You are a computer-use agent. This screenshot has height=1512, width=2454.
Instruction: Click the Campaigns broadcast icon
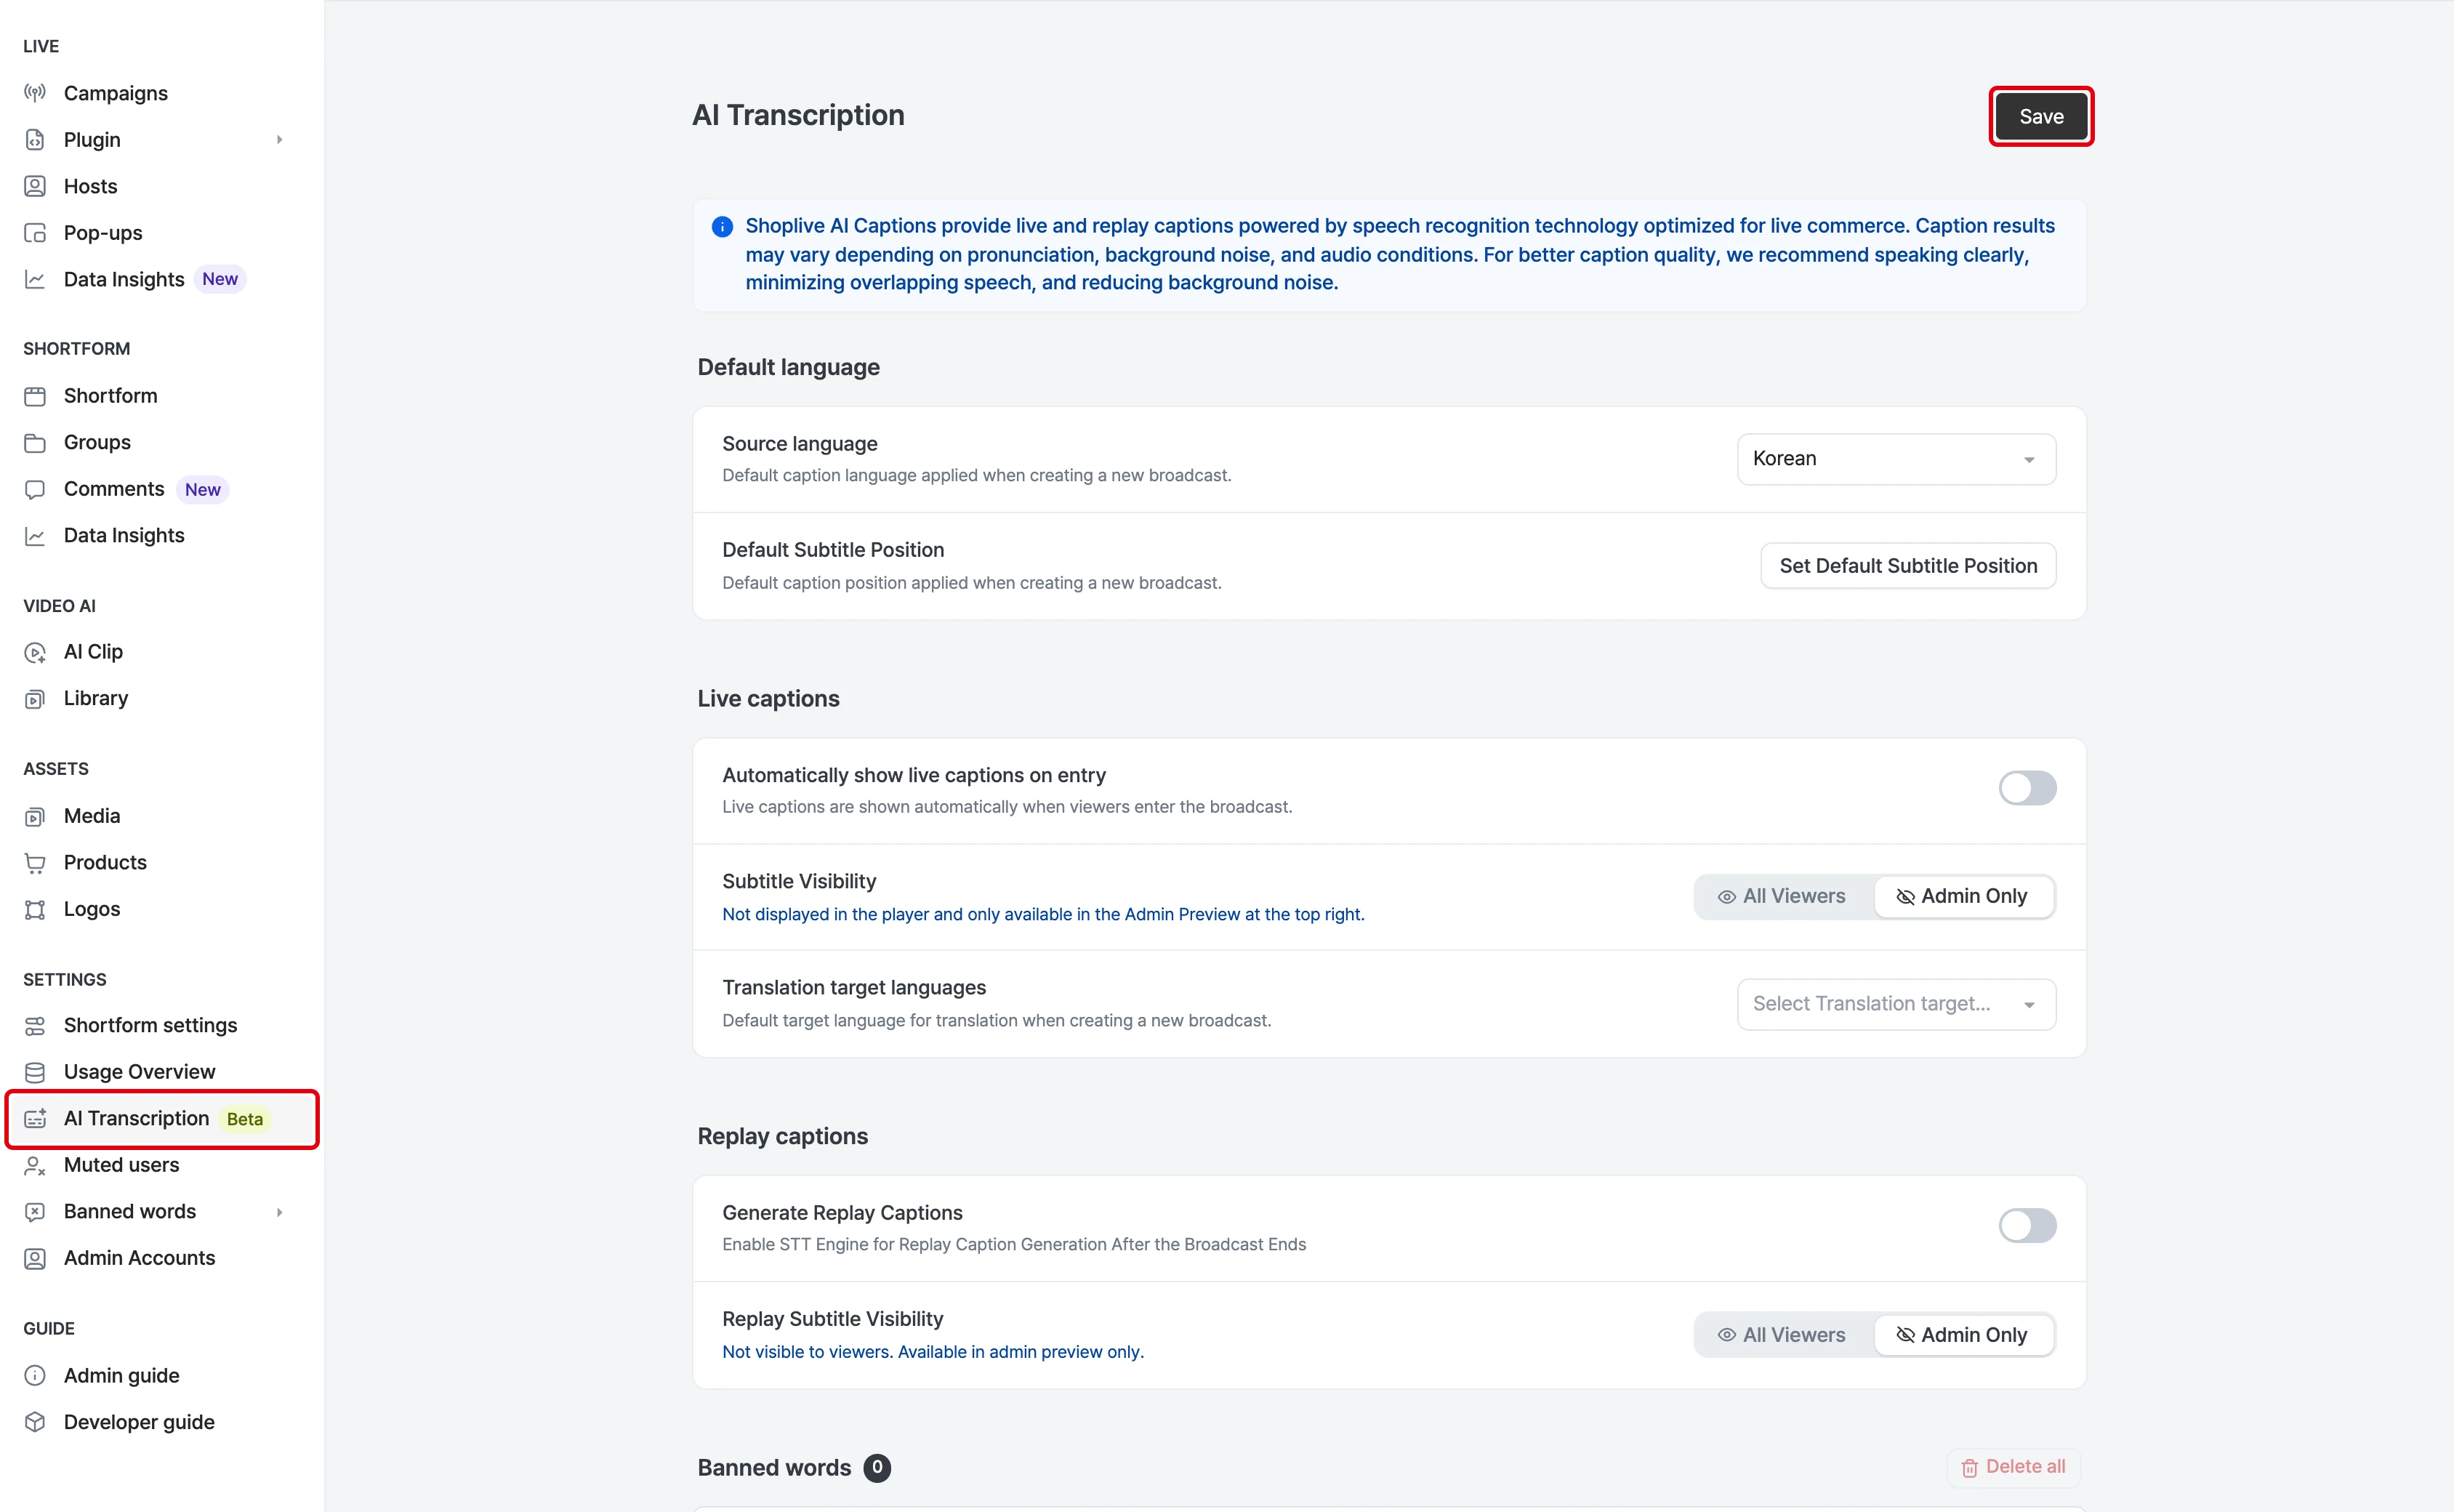[35, 93]
